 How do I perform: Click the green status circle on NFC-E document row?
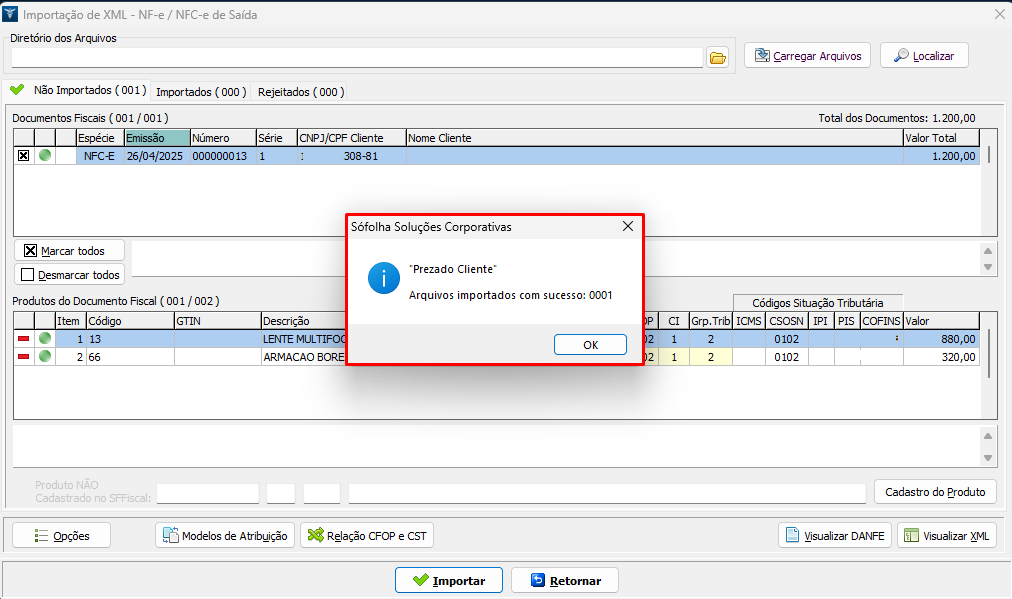(44, 156)
